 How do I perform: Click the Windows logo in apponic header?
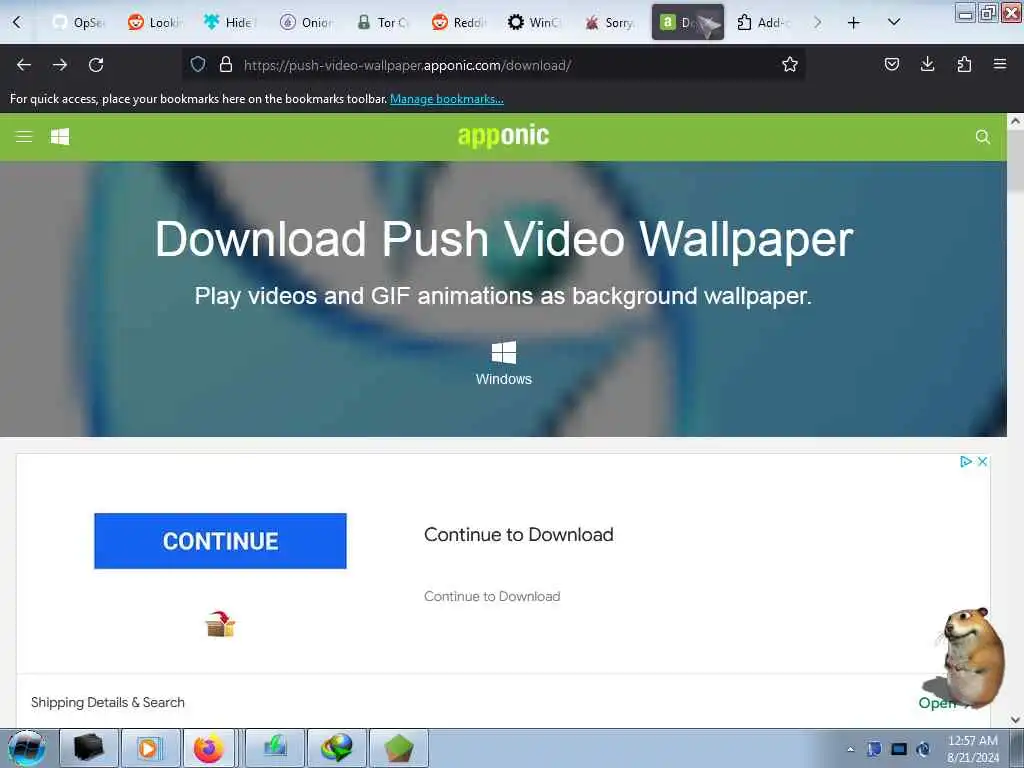click(60, 136)
